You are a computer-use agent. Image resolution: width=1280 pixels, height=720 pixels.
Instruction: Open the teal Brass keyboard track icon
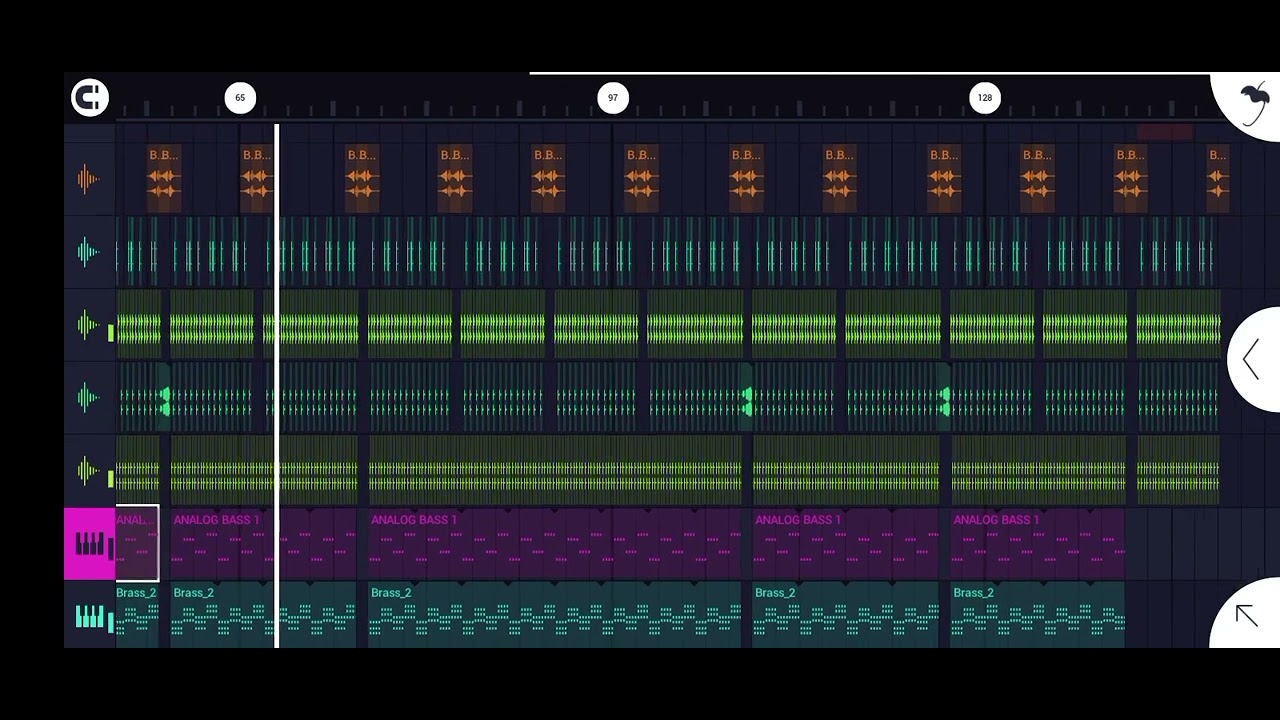point(90,617)
